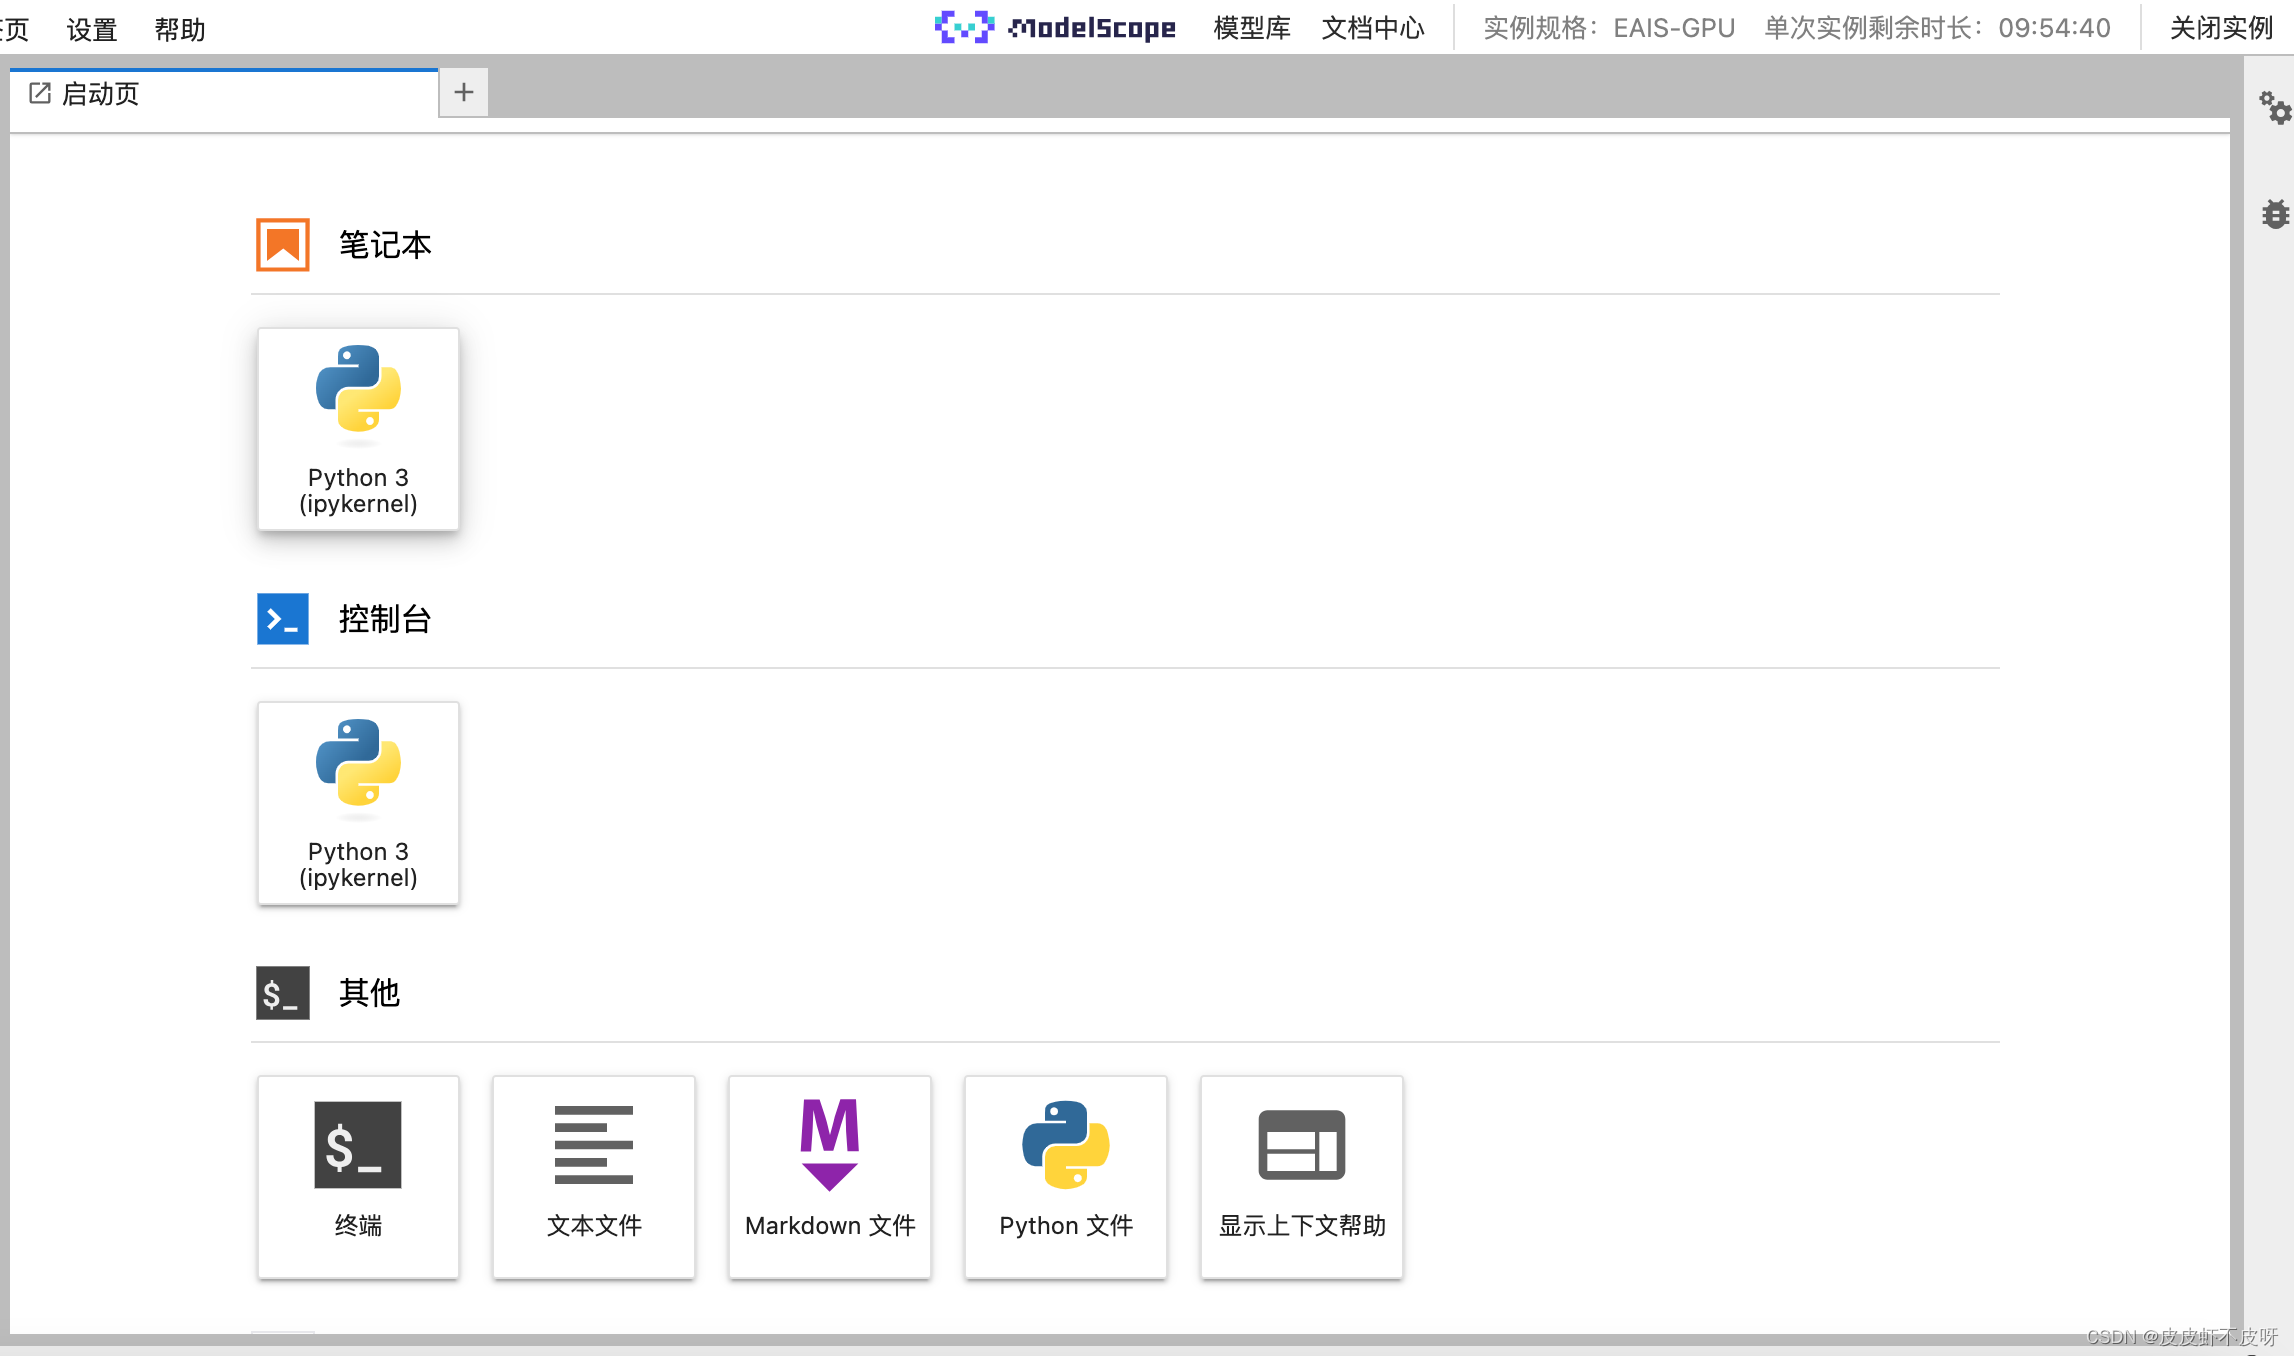Click the dark 其他 section icon
Viewport: 2294px width, 1356px height.
click(283, 993)
